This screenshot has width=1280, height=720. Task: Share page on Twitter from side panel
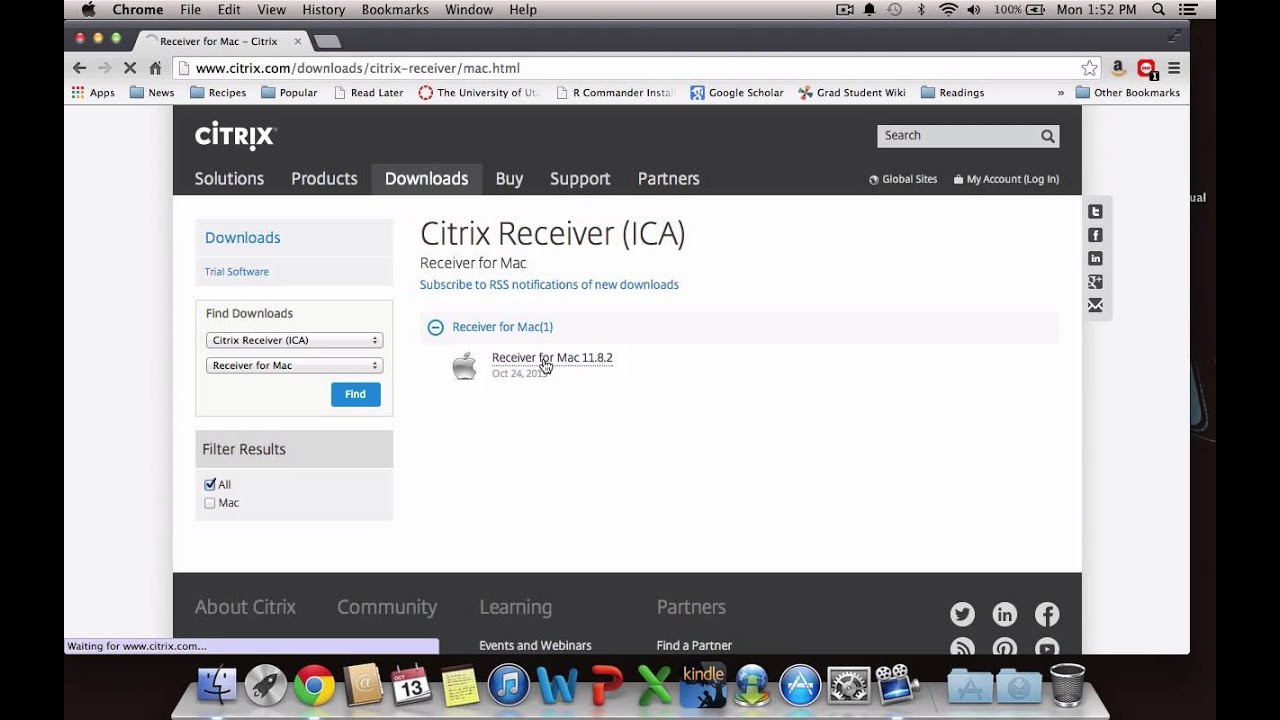pyautogui.click(x=1095, y=212)
